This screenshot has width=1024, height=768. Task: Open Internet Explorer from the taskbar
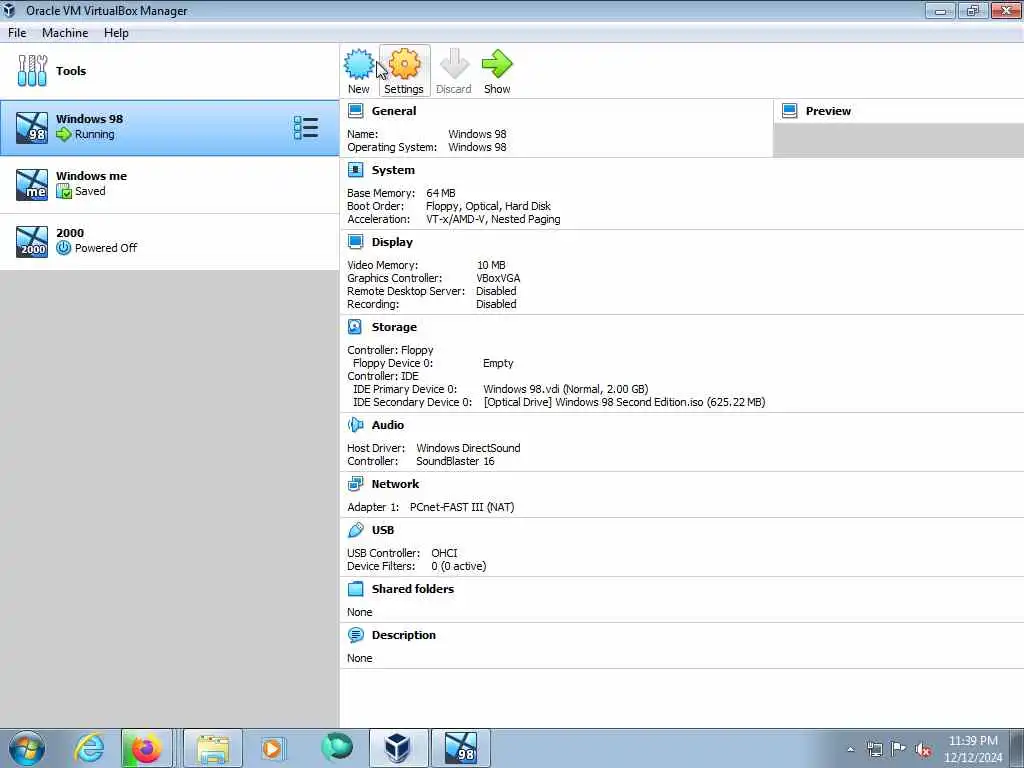(89, 748)
